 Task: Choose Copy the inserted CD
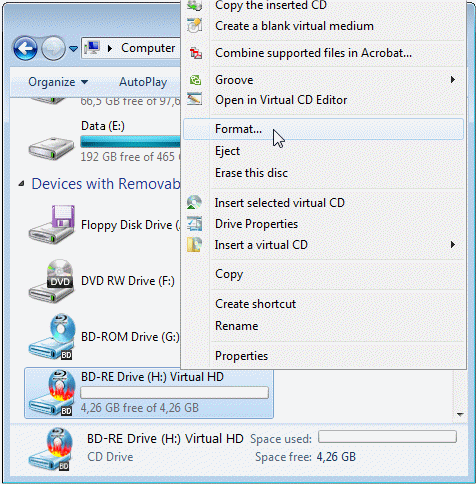pos(271,5)
